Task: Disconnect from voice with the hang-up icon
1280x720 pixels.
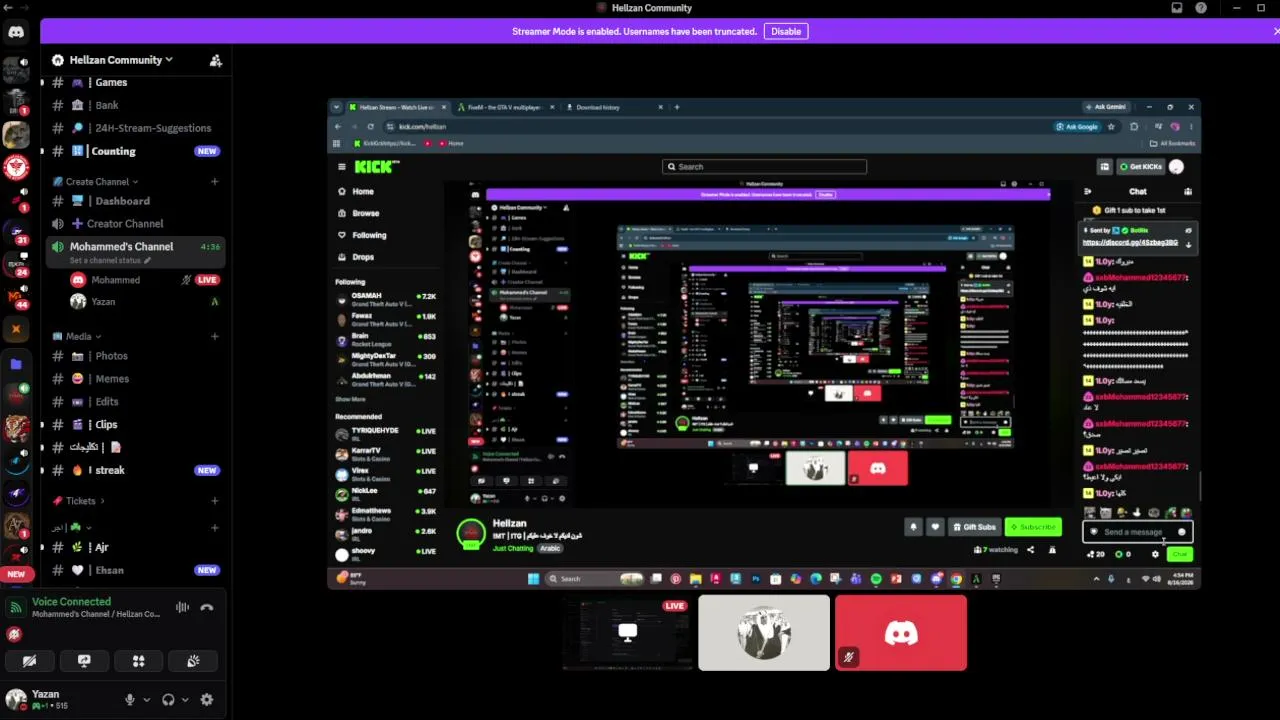Action: click(x=207, y=607)
